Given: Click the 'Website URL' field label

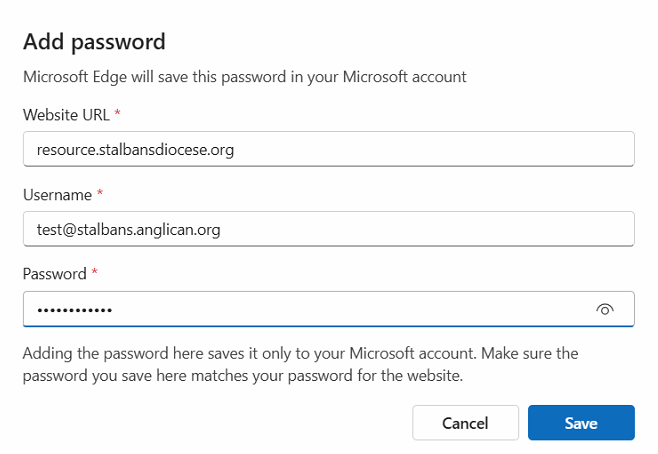Looking at the screenshot, I should [66, 115].
